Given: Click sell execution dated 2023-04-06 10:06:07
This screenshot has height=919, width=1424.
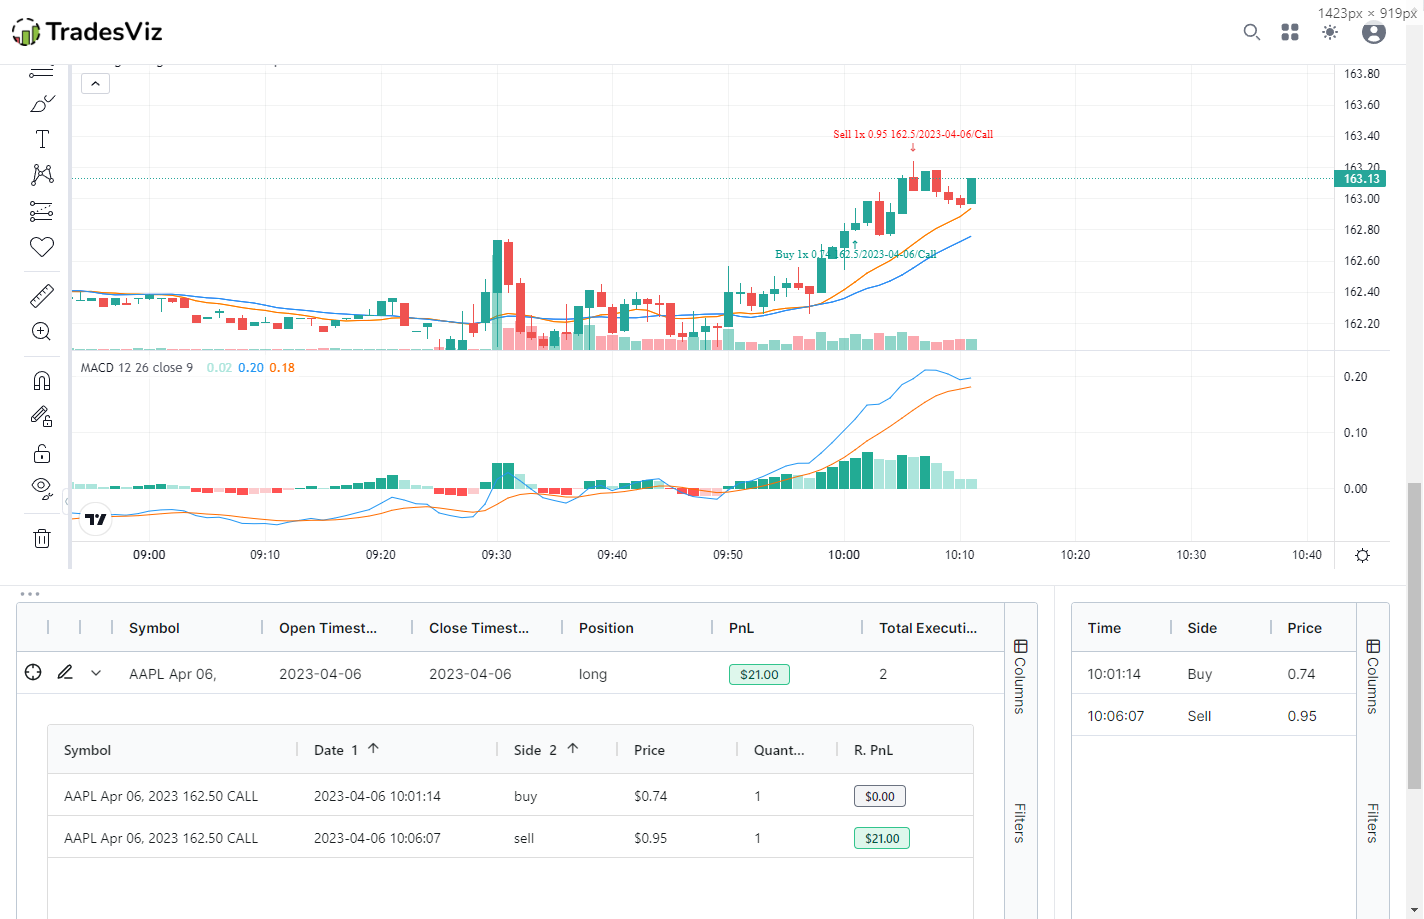Looking at the screenshot, I should [x=510, y=838].
